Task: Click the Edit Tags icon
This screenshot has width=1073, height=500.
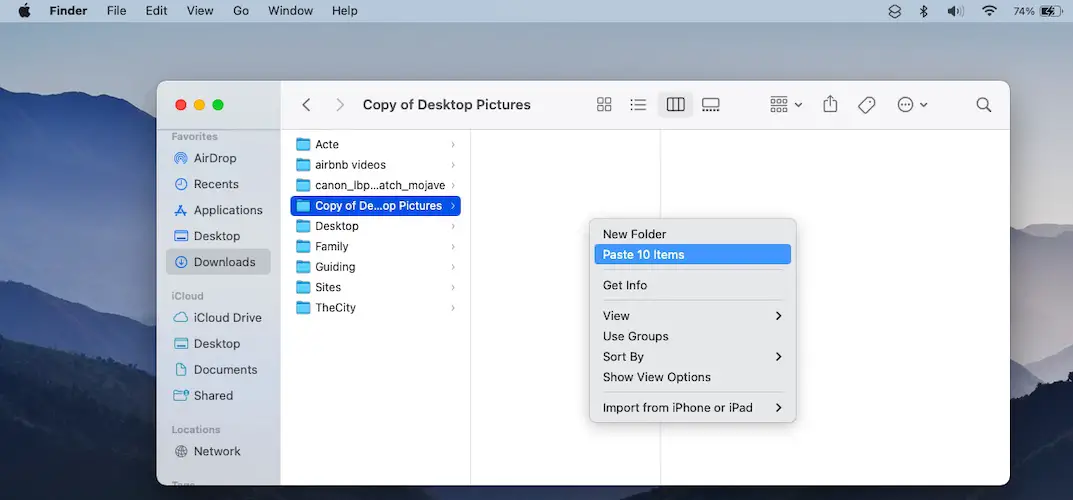Action: pyautogui.click(x=867, y=105)
